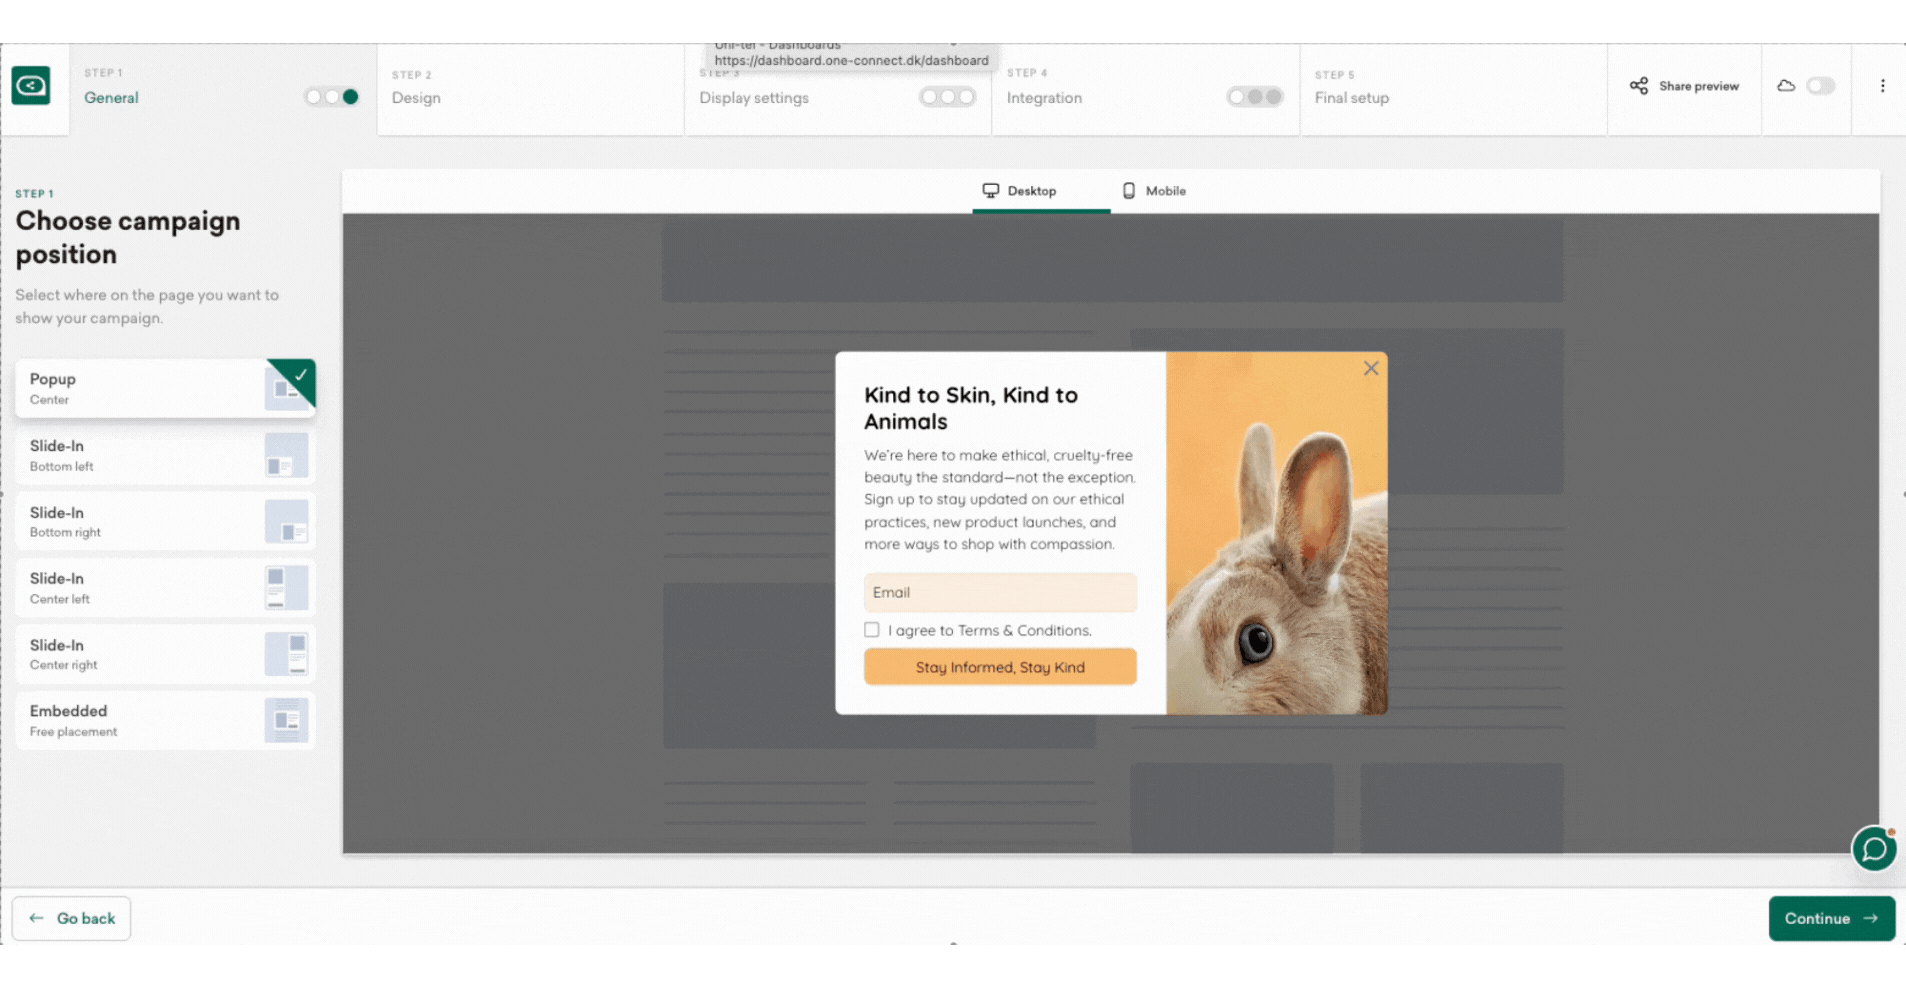Open Step 5 Final setup
Viewport: 1906px width, 986px height.
[1351, 98]
